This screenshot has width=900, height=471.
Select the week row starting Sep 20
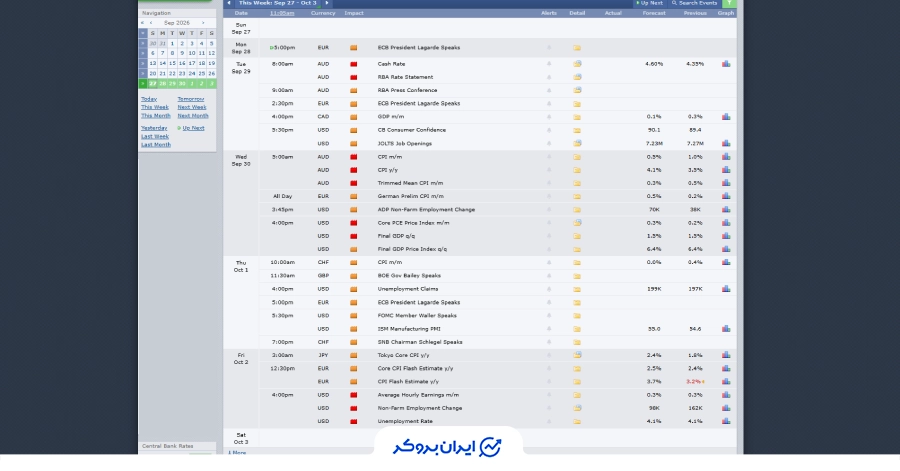point(143,73)
